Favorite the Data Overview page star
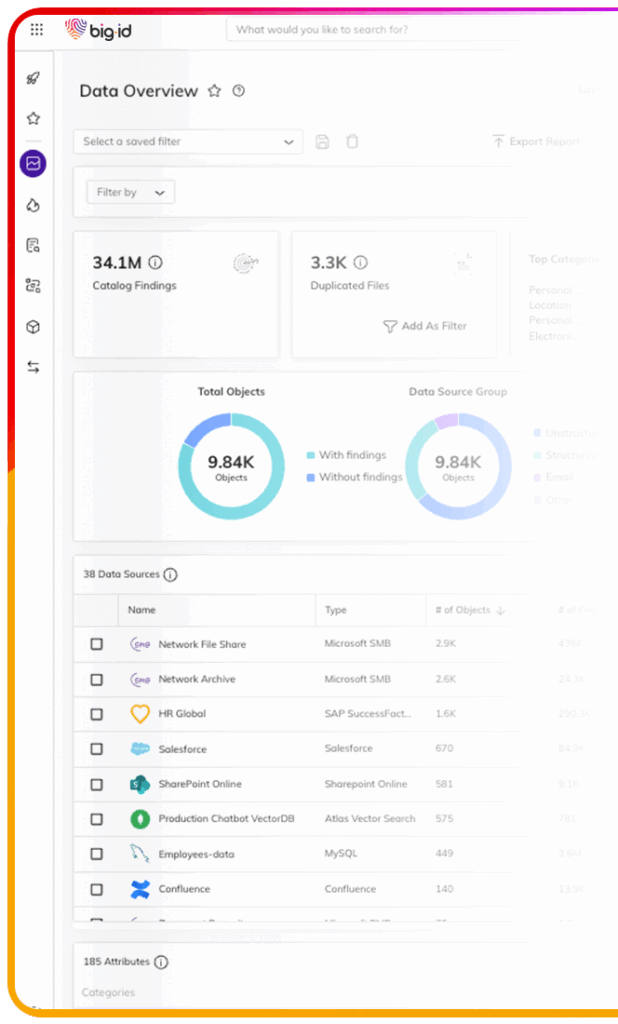The height and width of the screenshot is (1024, 618). (x=214, y=91)
